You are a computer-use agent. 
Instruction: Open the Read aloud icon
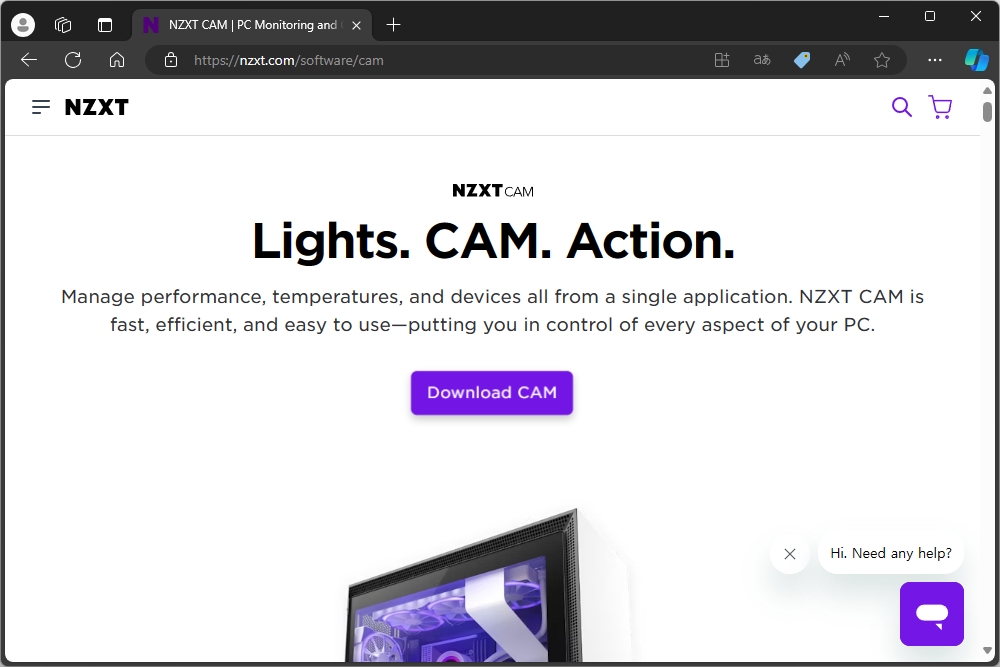point(842,60)
